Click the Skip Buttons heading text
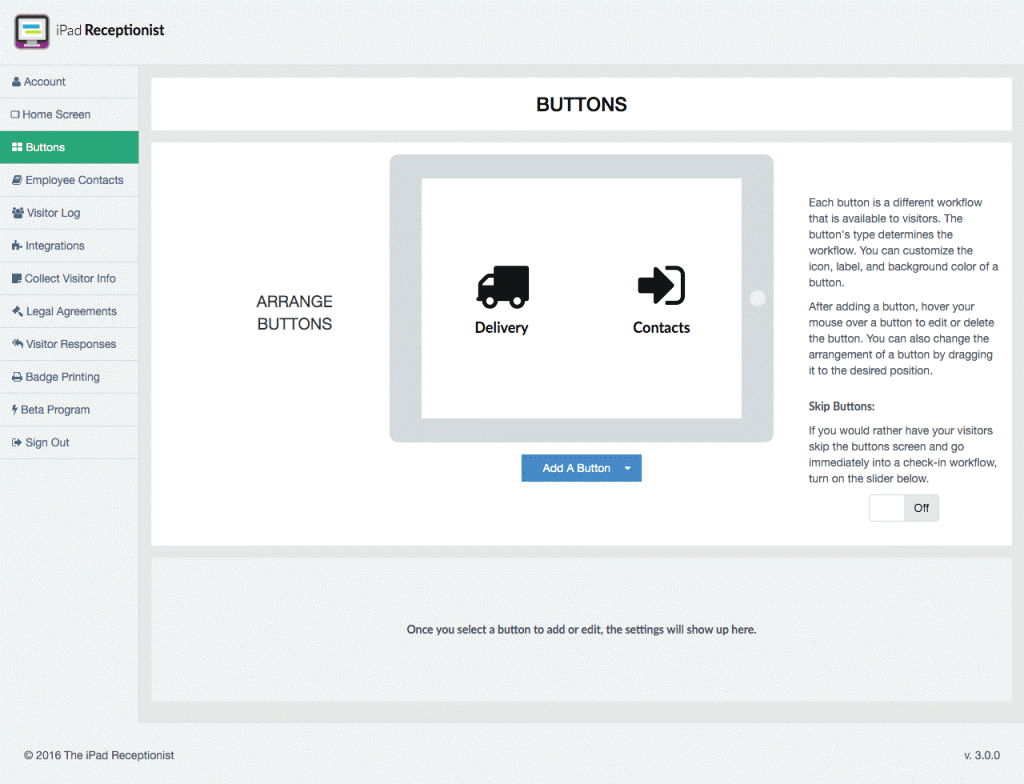Screen dimensions: 1024x784 click(841, 406)
